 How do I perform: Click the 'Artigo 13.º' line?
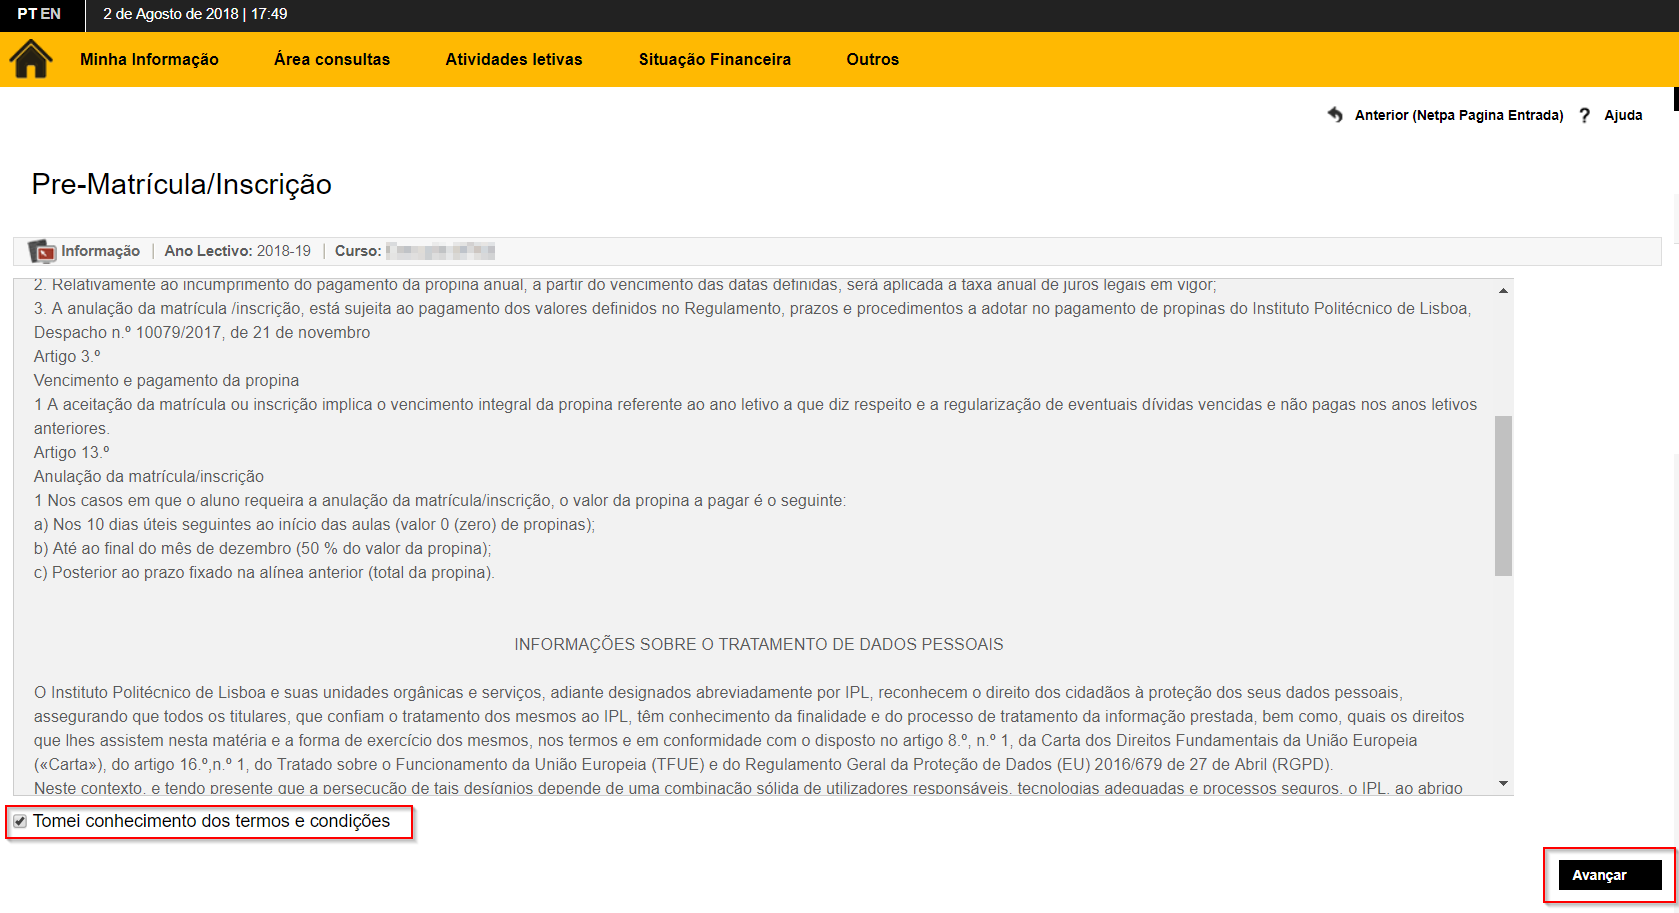pos(72,453)
